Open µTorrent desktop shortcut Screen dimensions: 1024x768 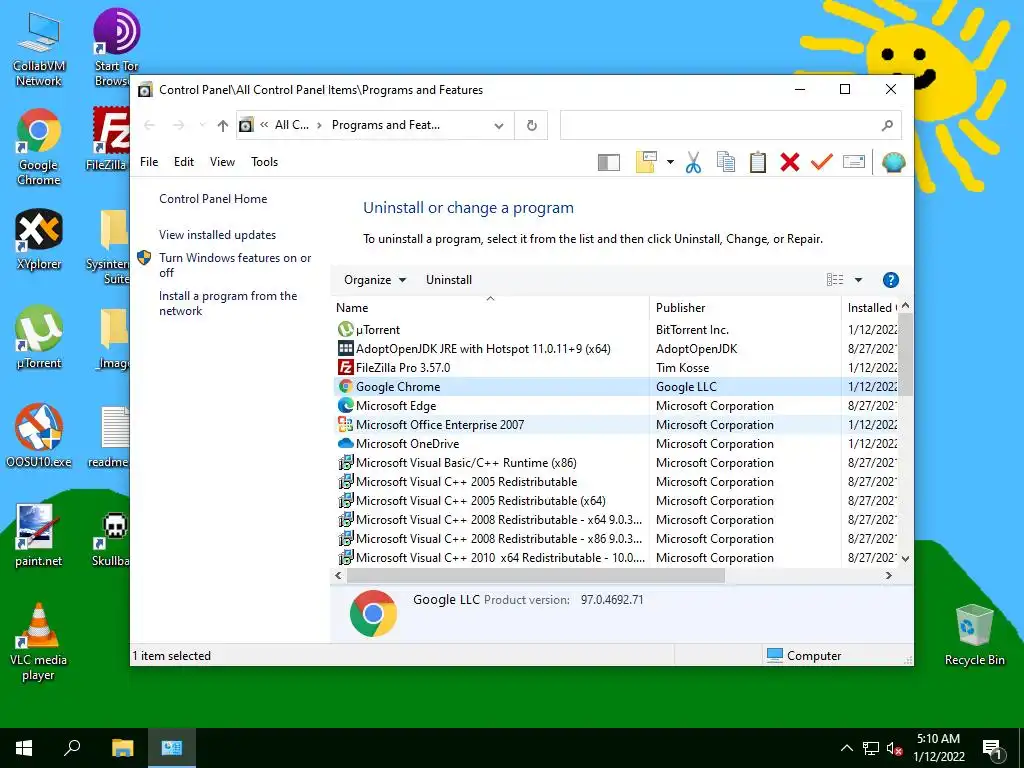pos(39,338)
